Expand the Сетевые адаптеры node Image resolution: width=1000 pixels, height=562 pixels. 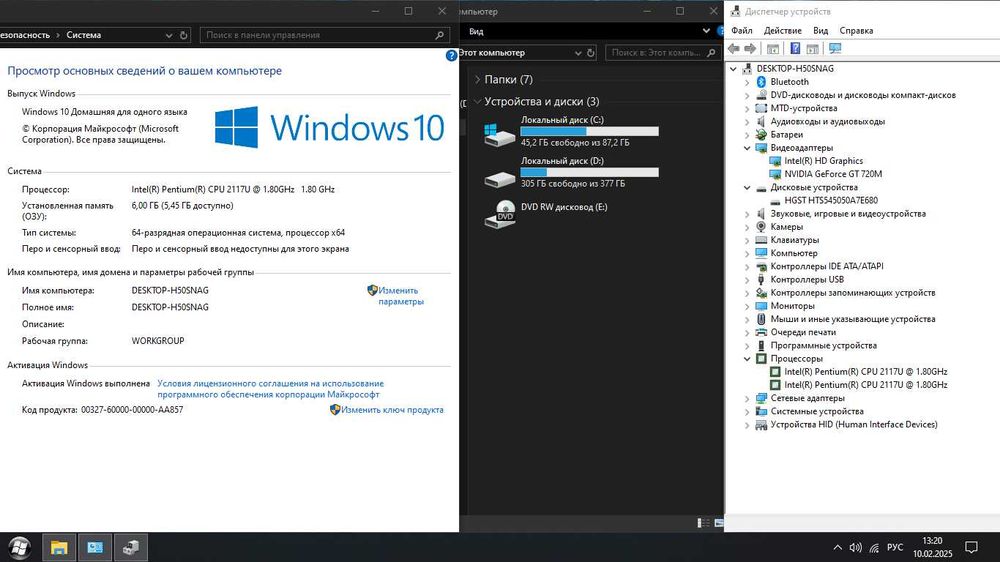747,398
